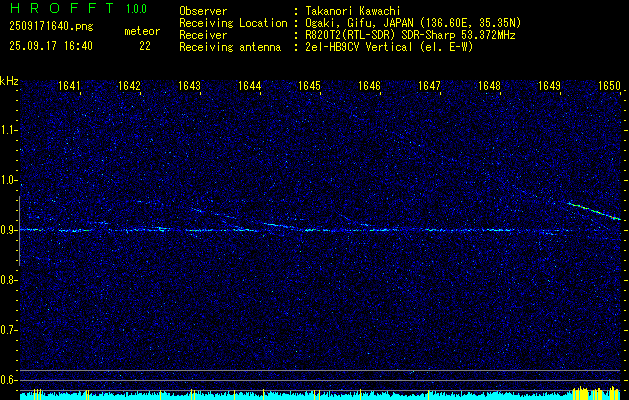This screenshot has height=400, width=629.
Task: Click the 1.0.0 version number
Action: tap(136, 9)
